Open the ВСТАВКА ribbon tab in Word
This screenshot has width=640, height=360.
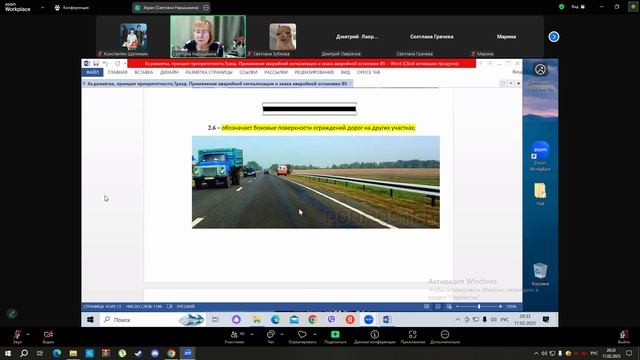pos(144,72)
